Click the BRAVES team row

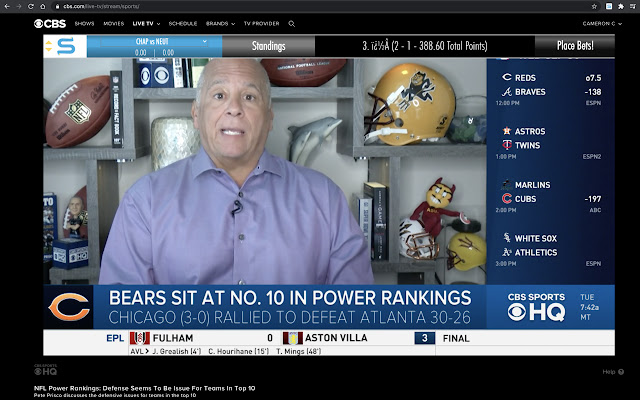pos(551,92)
